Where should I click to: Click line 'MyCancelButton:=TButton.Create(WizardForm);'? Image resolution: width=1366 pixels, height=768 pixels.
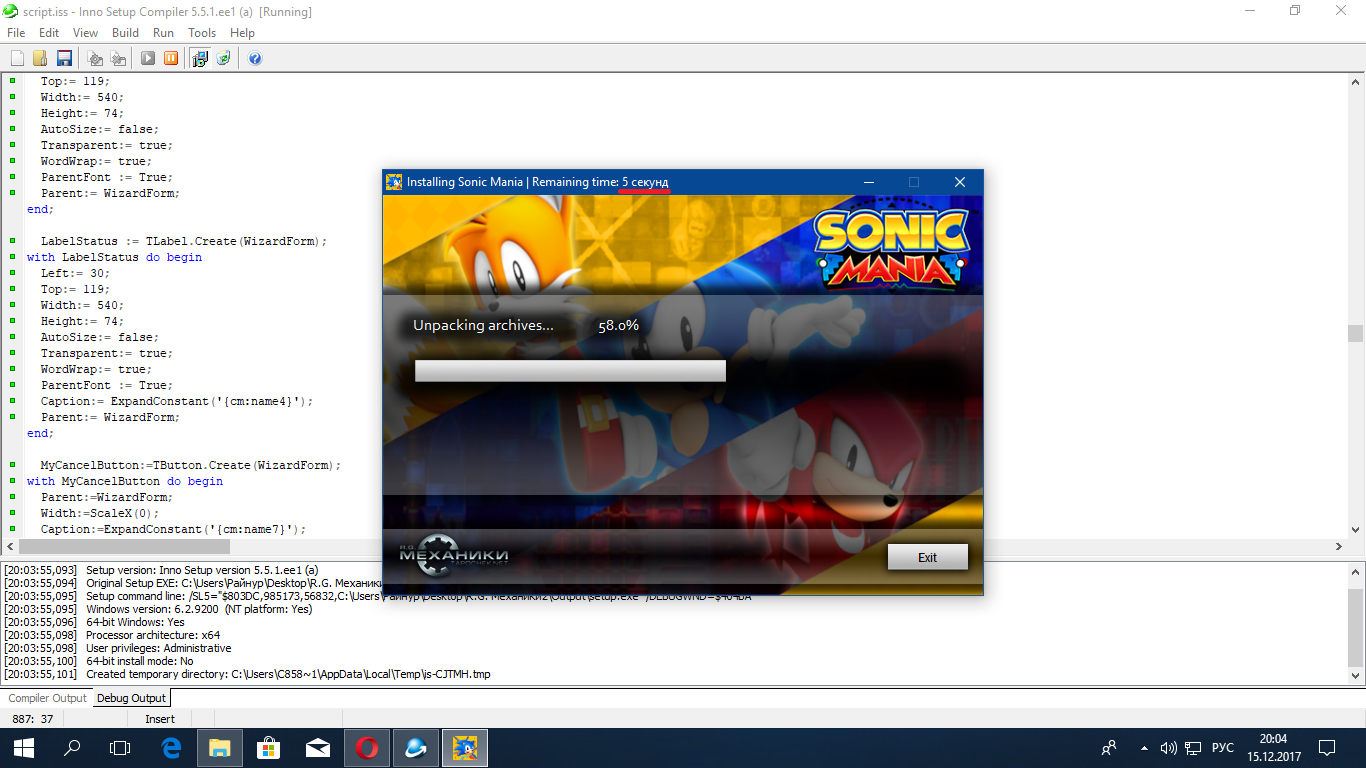(191, 465)
